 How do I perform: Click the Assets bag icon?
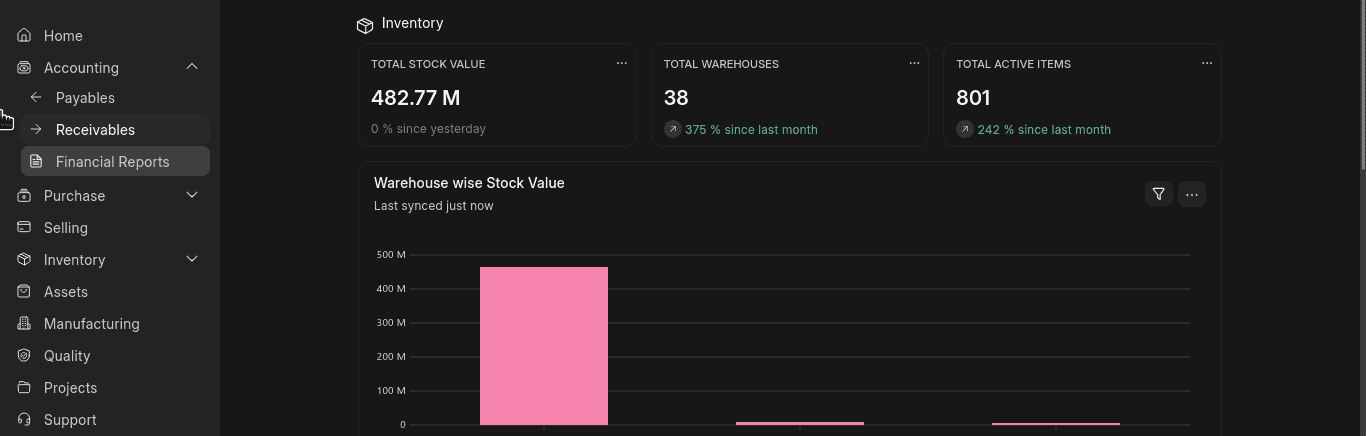(x=25, y=292)
